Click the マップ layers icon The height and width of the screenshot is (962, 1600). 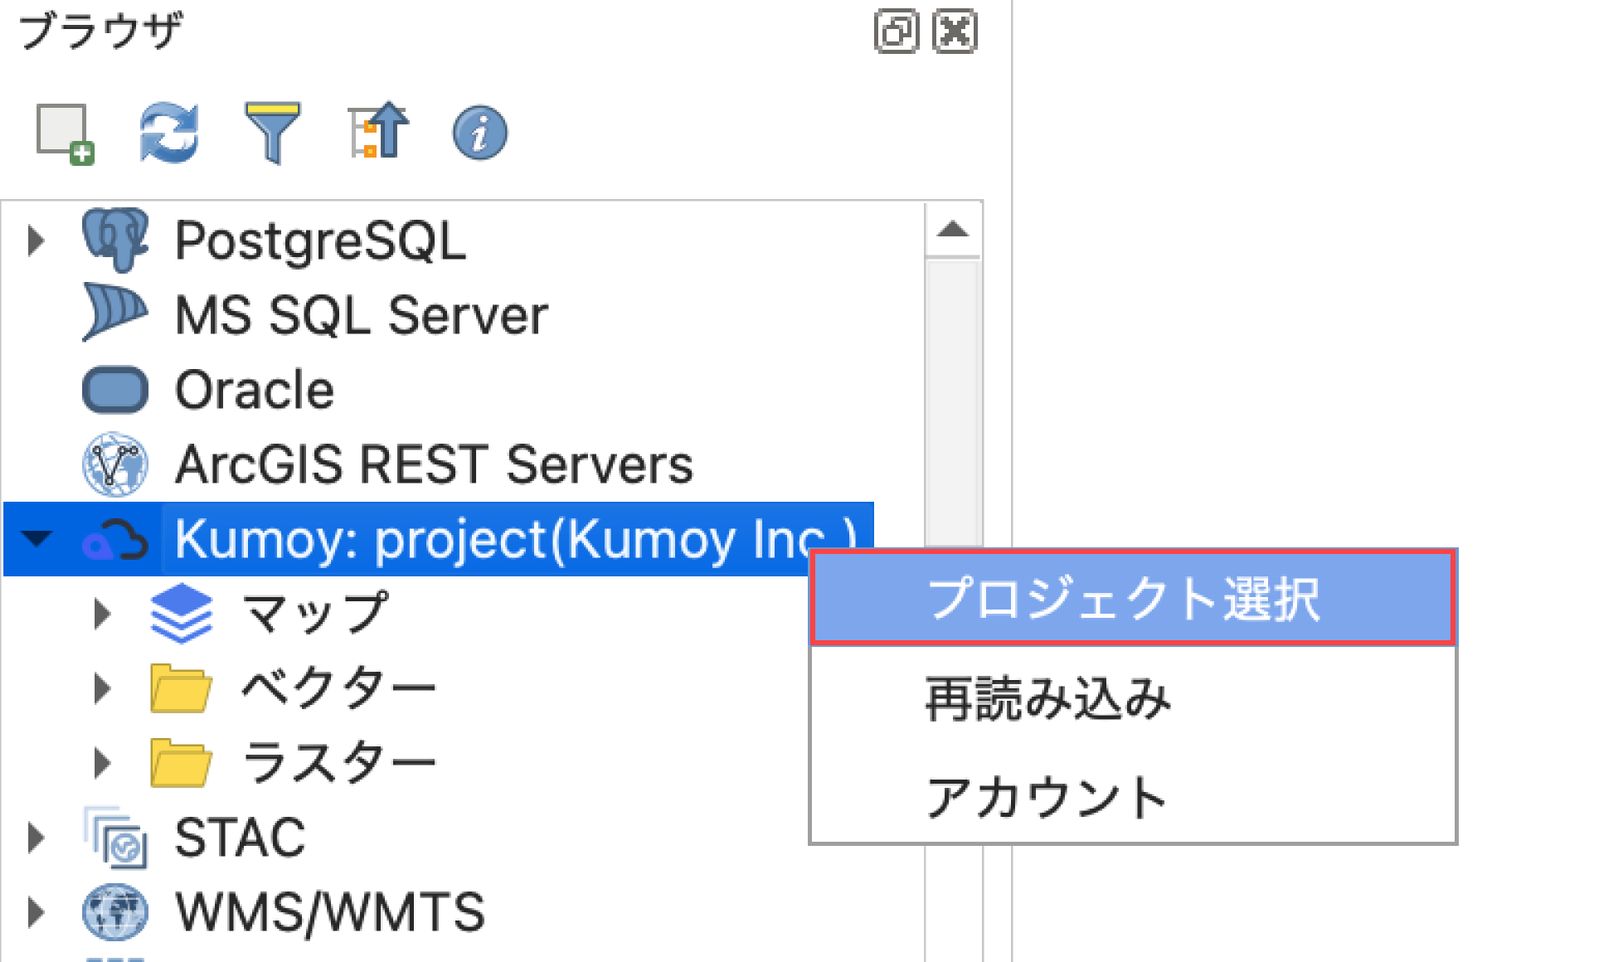pos(181,613)
